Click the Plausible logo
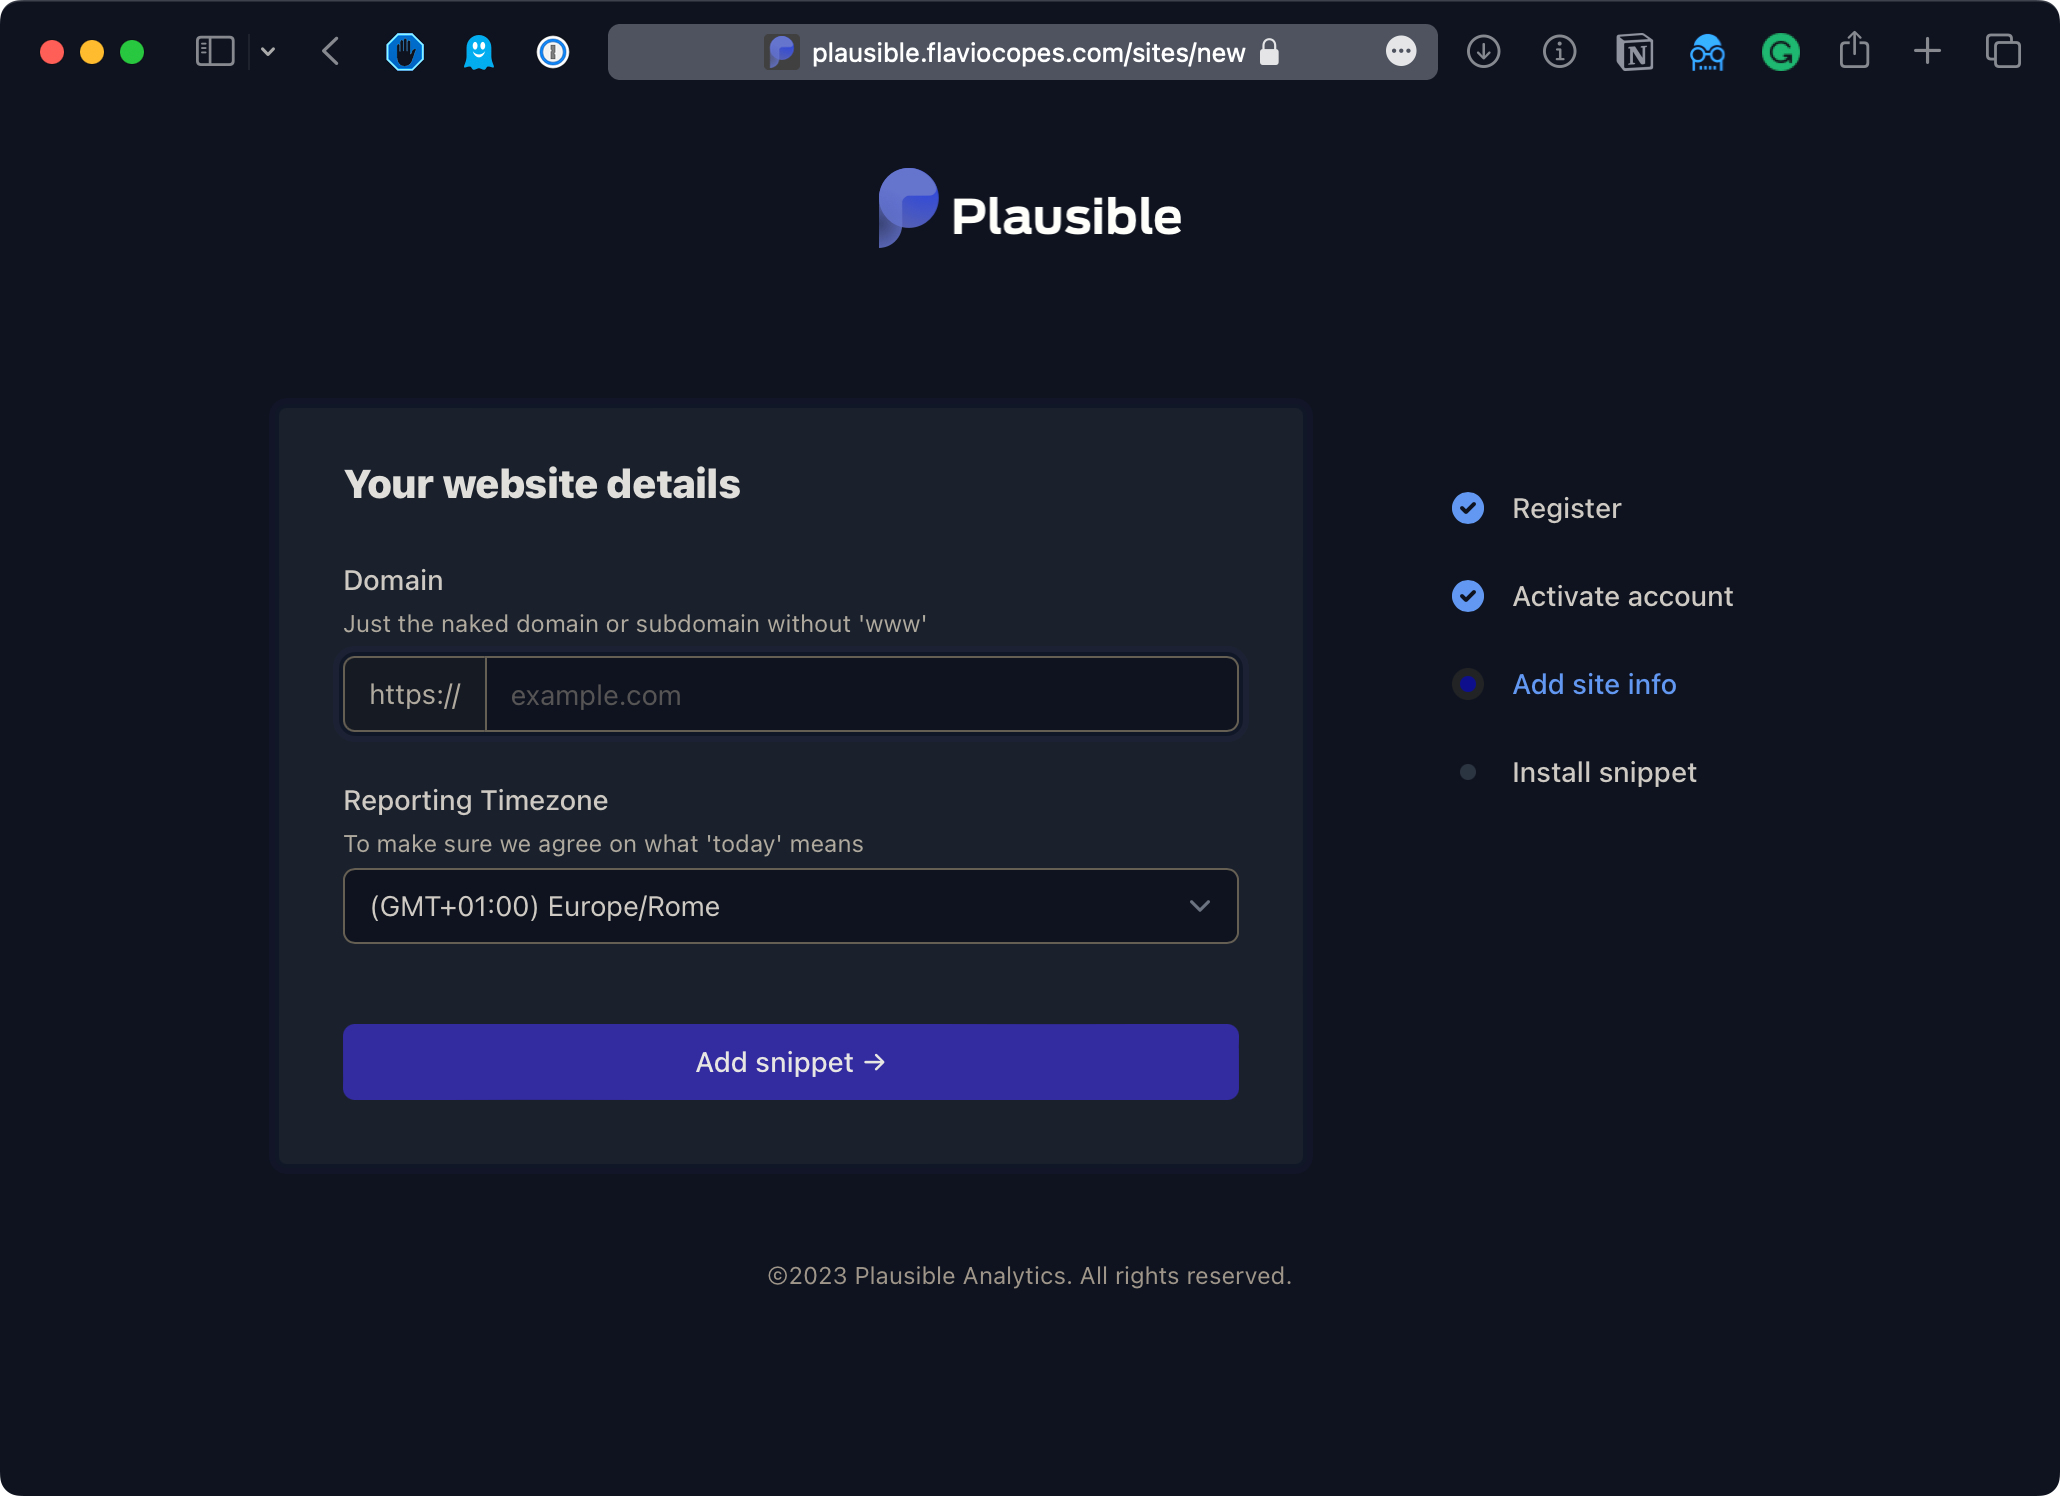Image resolution: width=2060 pixels, height=1496 pixels. [x=1030, y=210]
